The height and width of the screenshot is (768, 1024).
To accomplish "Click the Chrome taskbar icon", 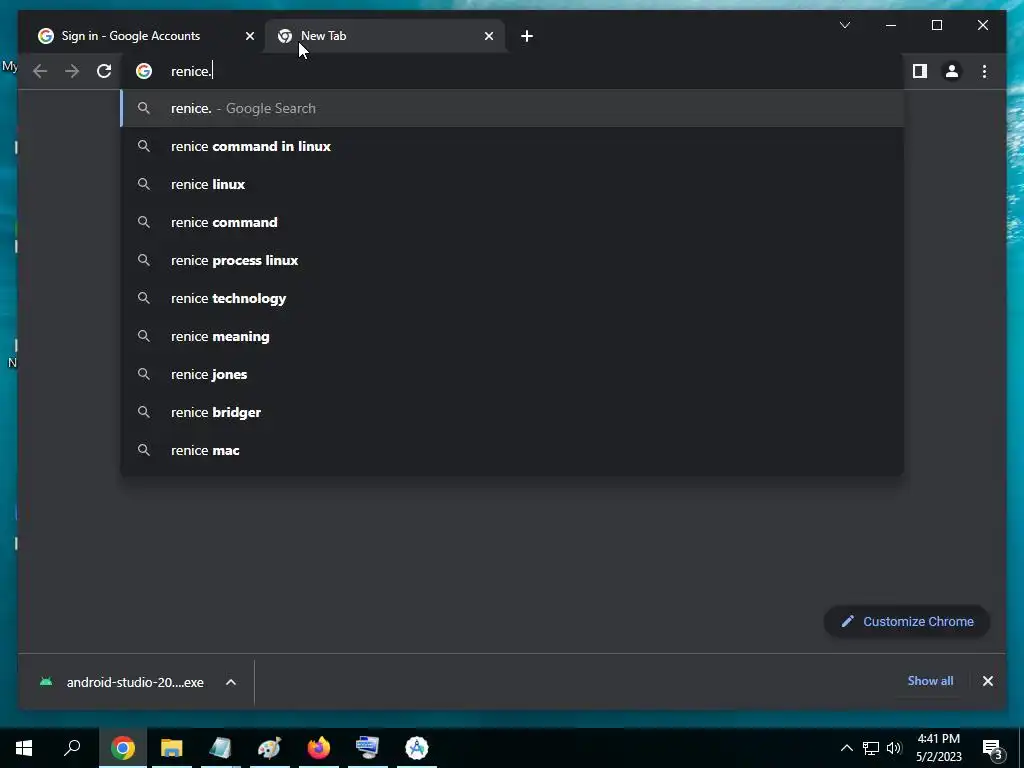I will click(x=123, y=748).
